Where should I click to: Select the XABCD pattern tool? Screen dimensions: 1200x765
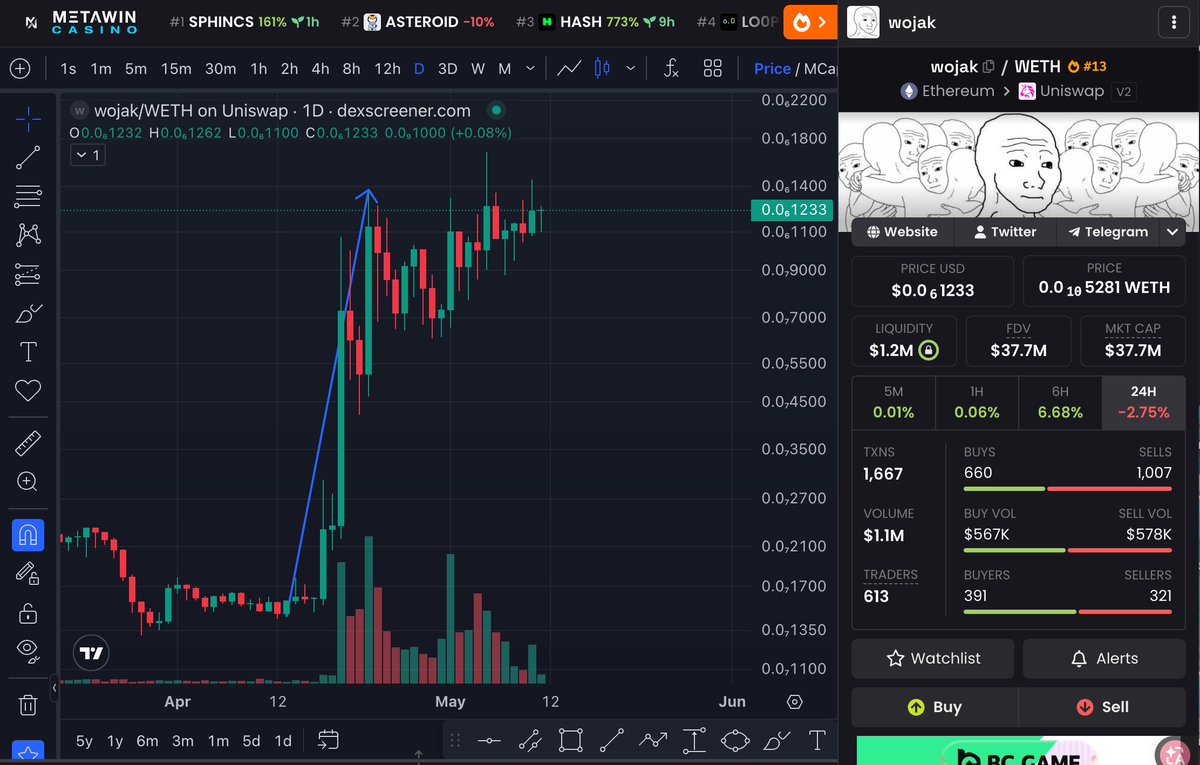coord(28,235)
